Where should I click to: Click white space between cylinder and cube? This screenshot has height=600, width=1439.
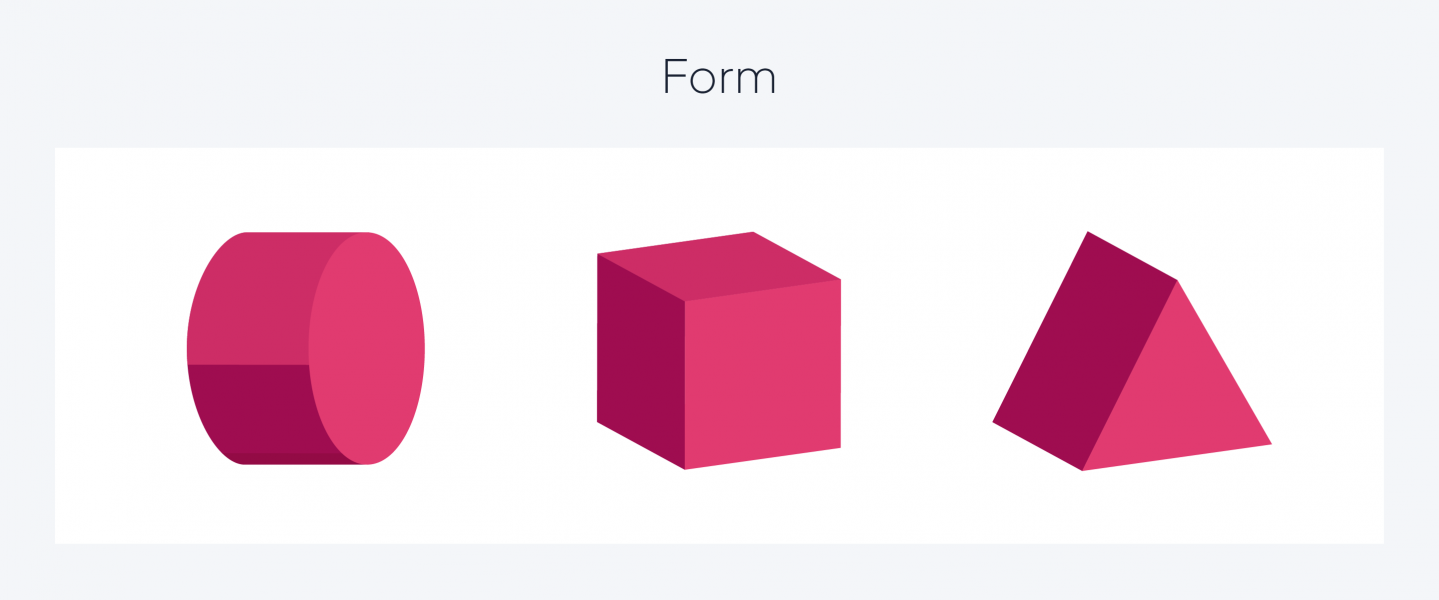pos(510,348)
